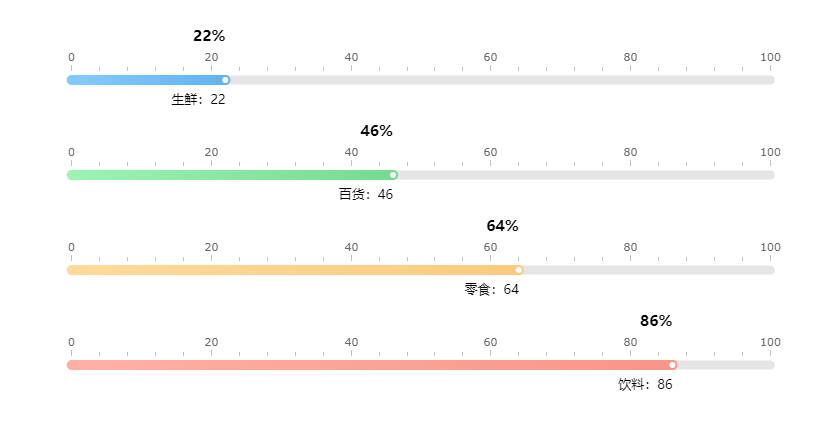
Task: Click the blue 生鲜 slider handle
Action: click(x=225, y=80)
